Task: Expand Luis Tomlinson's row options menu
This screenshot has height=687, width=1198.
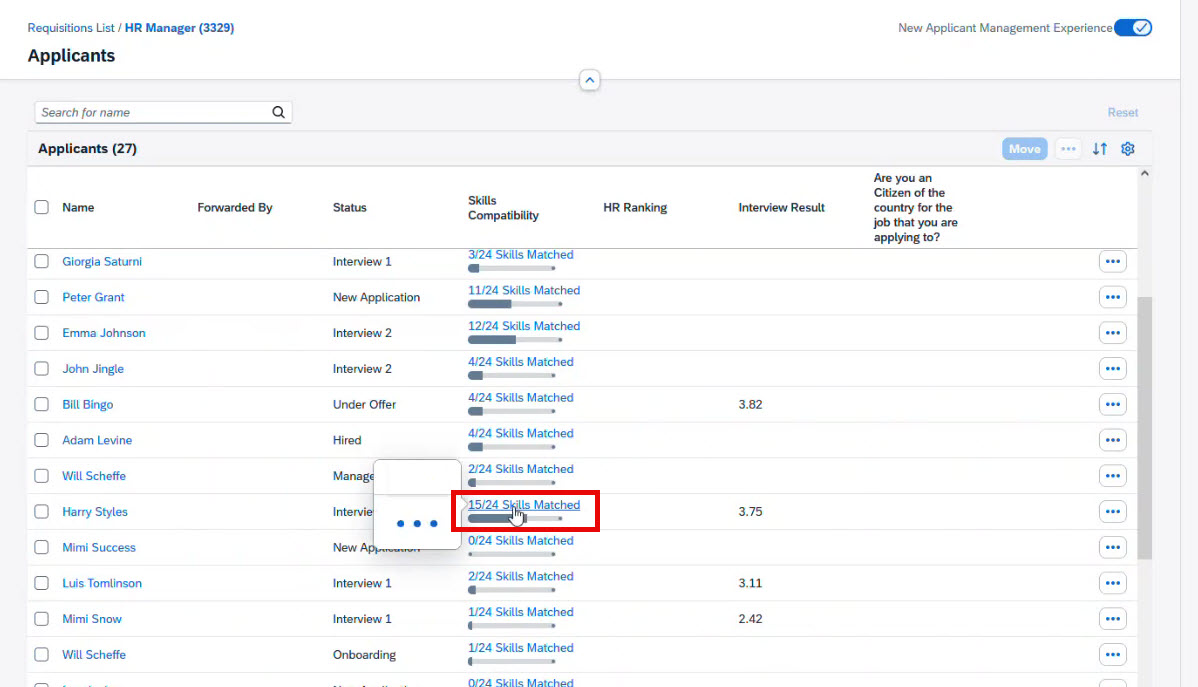Action: point(1112,584)
